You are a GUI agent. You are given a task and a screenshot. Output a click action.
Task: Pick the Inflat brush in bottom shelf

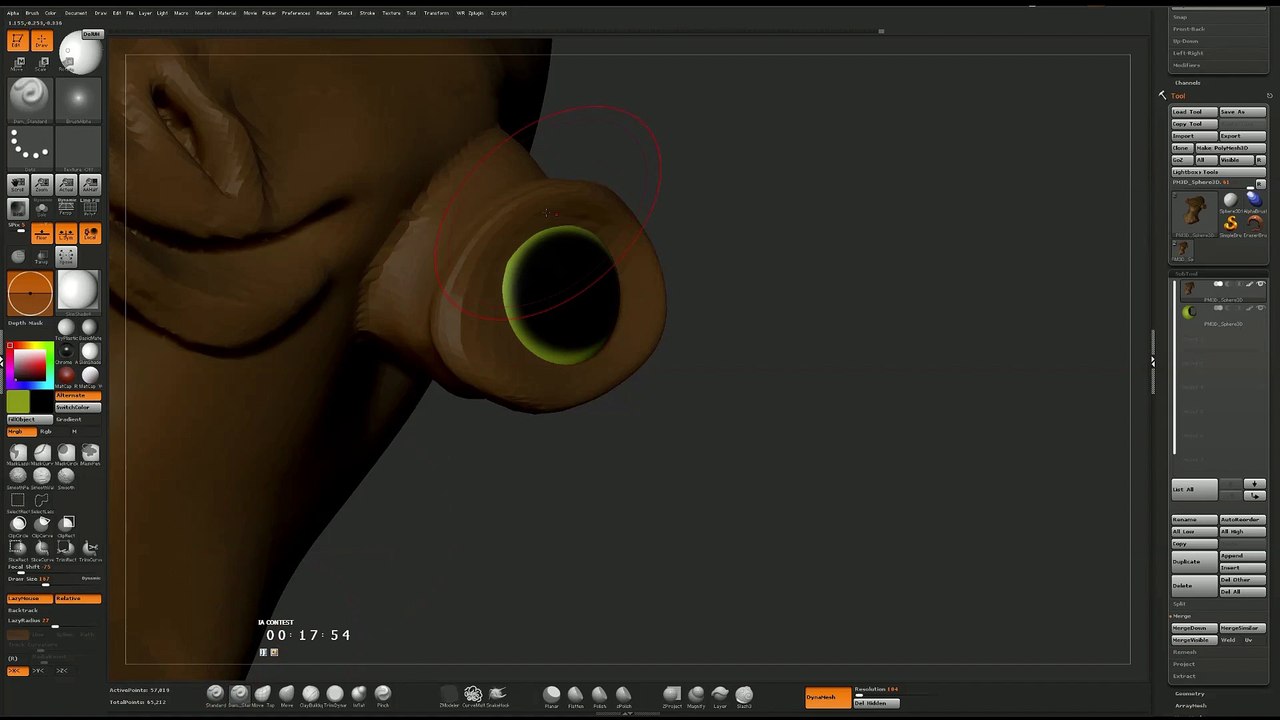click(359, 695)
